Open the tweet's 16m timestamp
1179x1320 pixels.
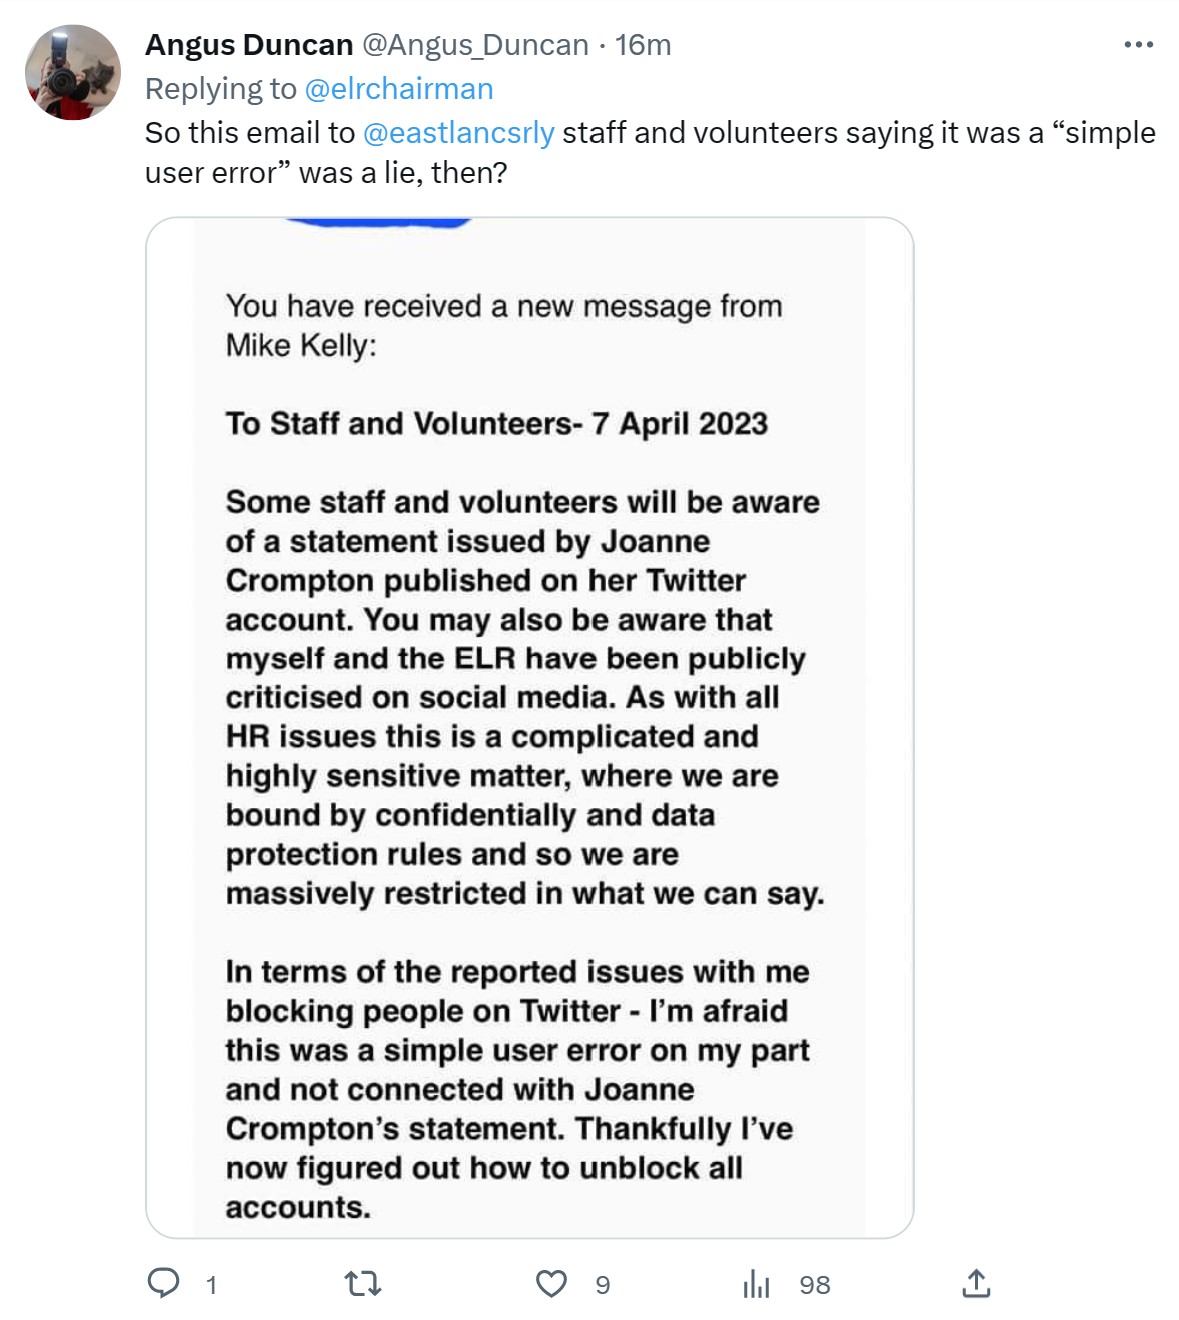(x=643, y=45)
